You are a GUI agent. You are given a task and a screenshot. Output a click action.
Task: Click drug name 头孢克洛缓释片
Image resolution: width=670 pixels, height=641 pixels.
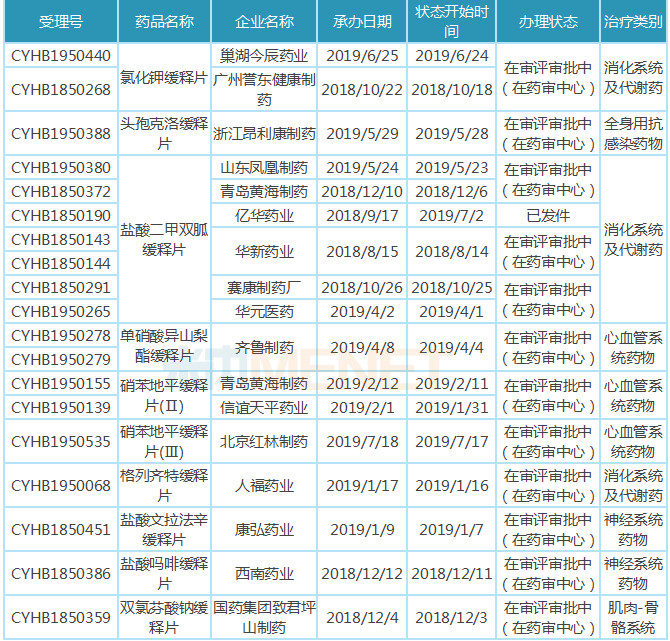coord(164,134)
